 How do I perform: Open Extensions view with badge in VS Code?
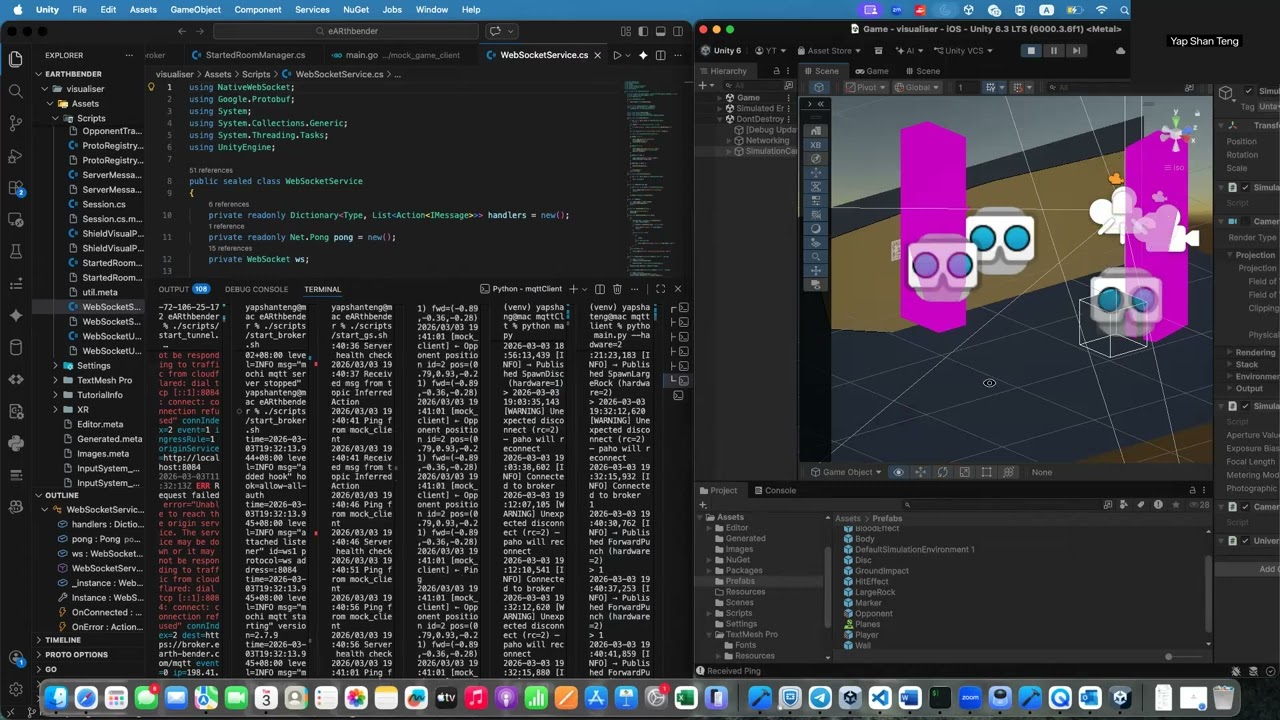[15, 188]
